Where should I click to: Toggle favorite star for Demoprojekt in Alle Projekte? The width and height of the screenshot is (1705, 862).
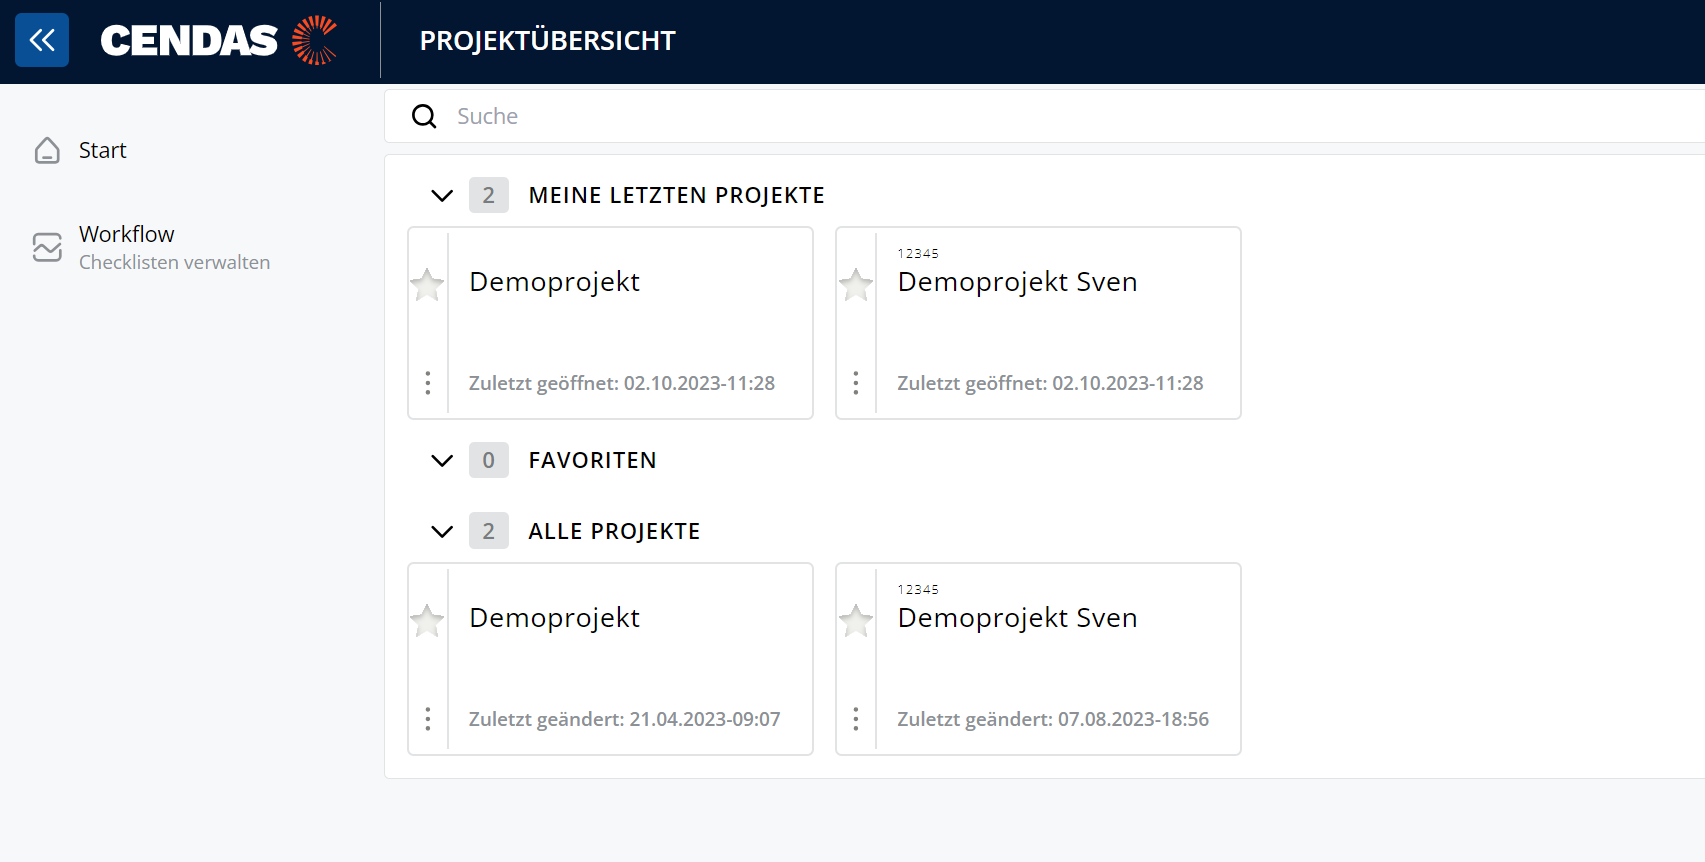point(427,621)
